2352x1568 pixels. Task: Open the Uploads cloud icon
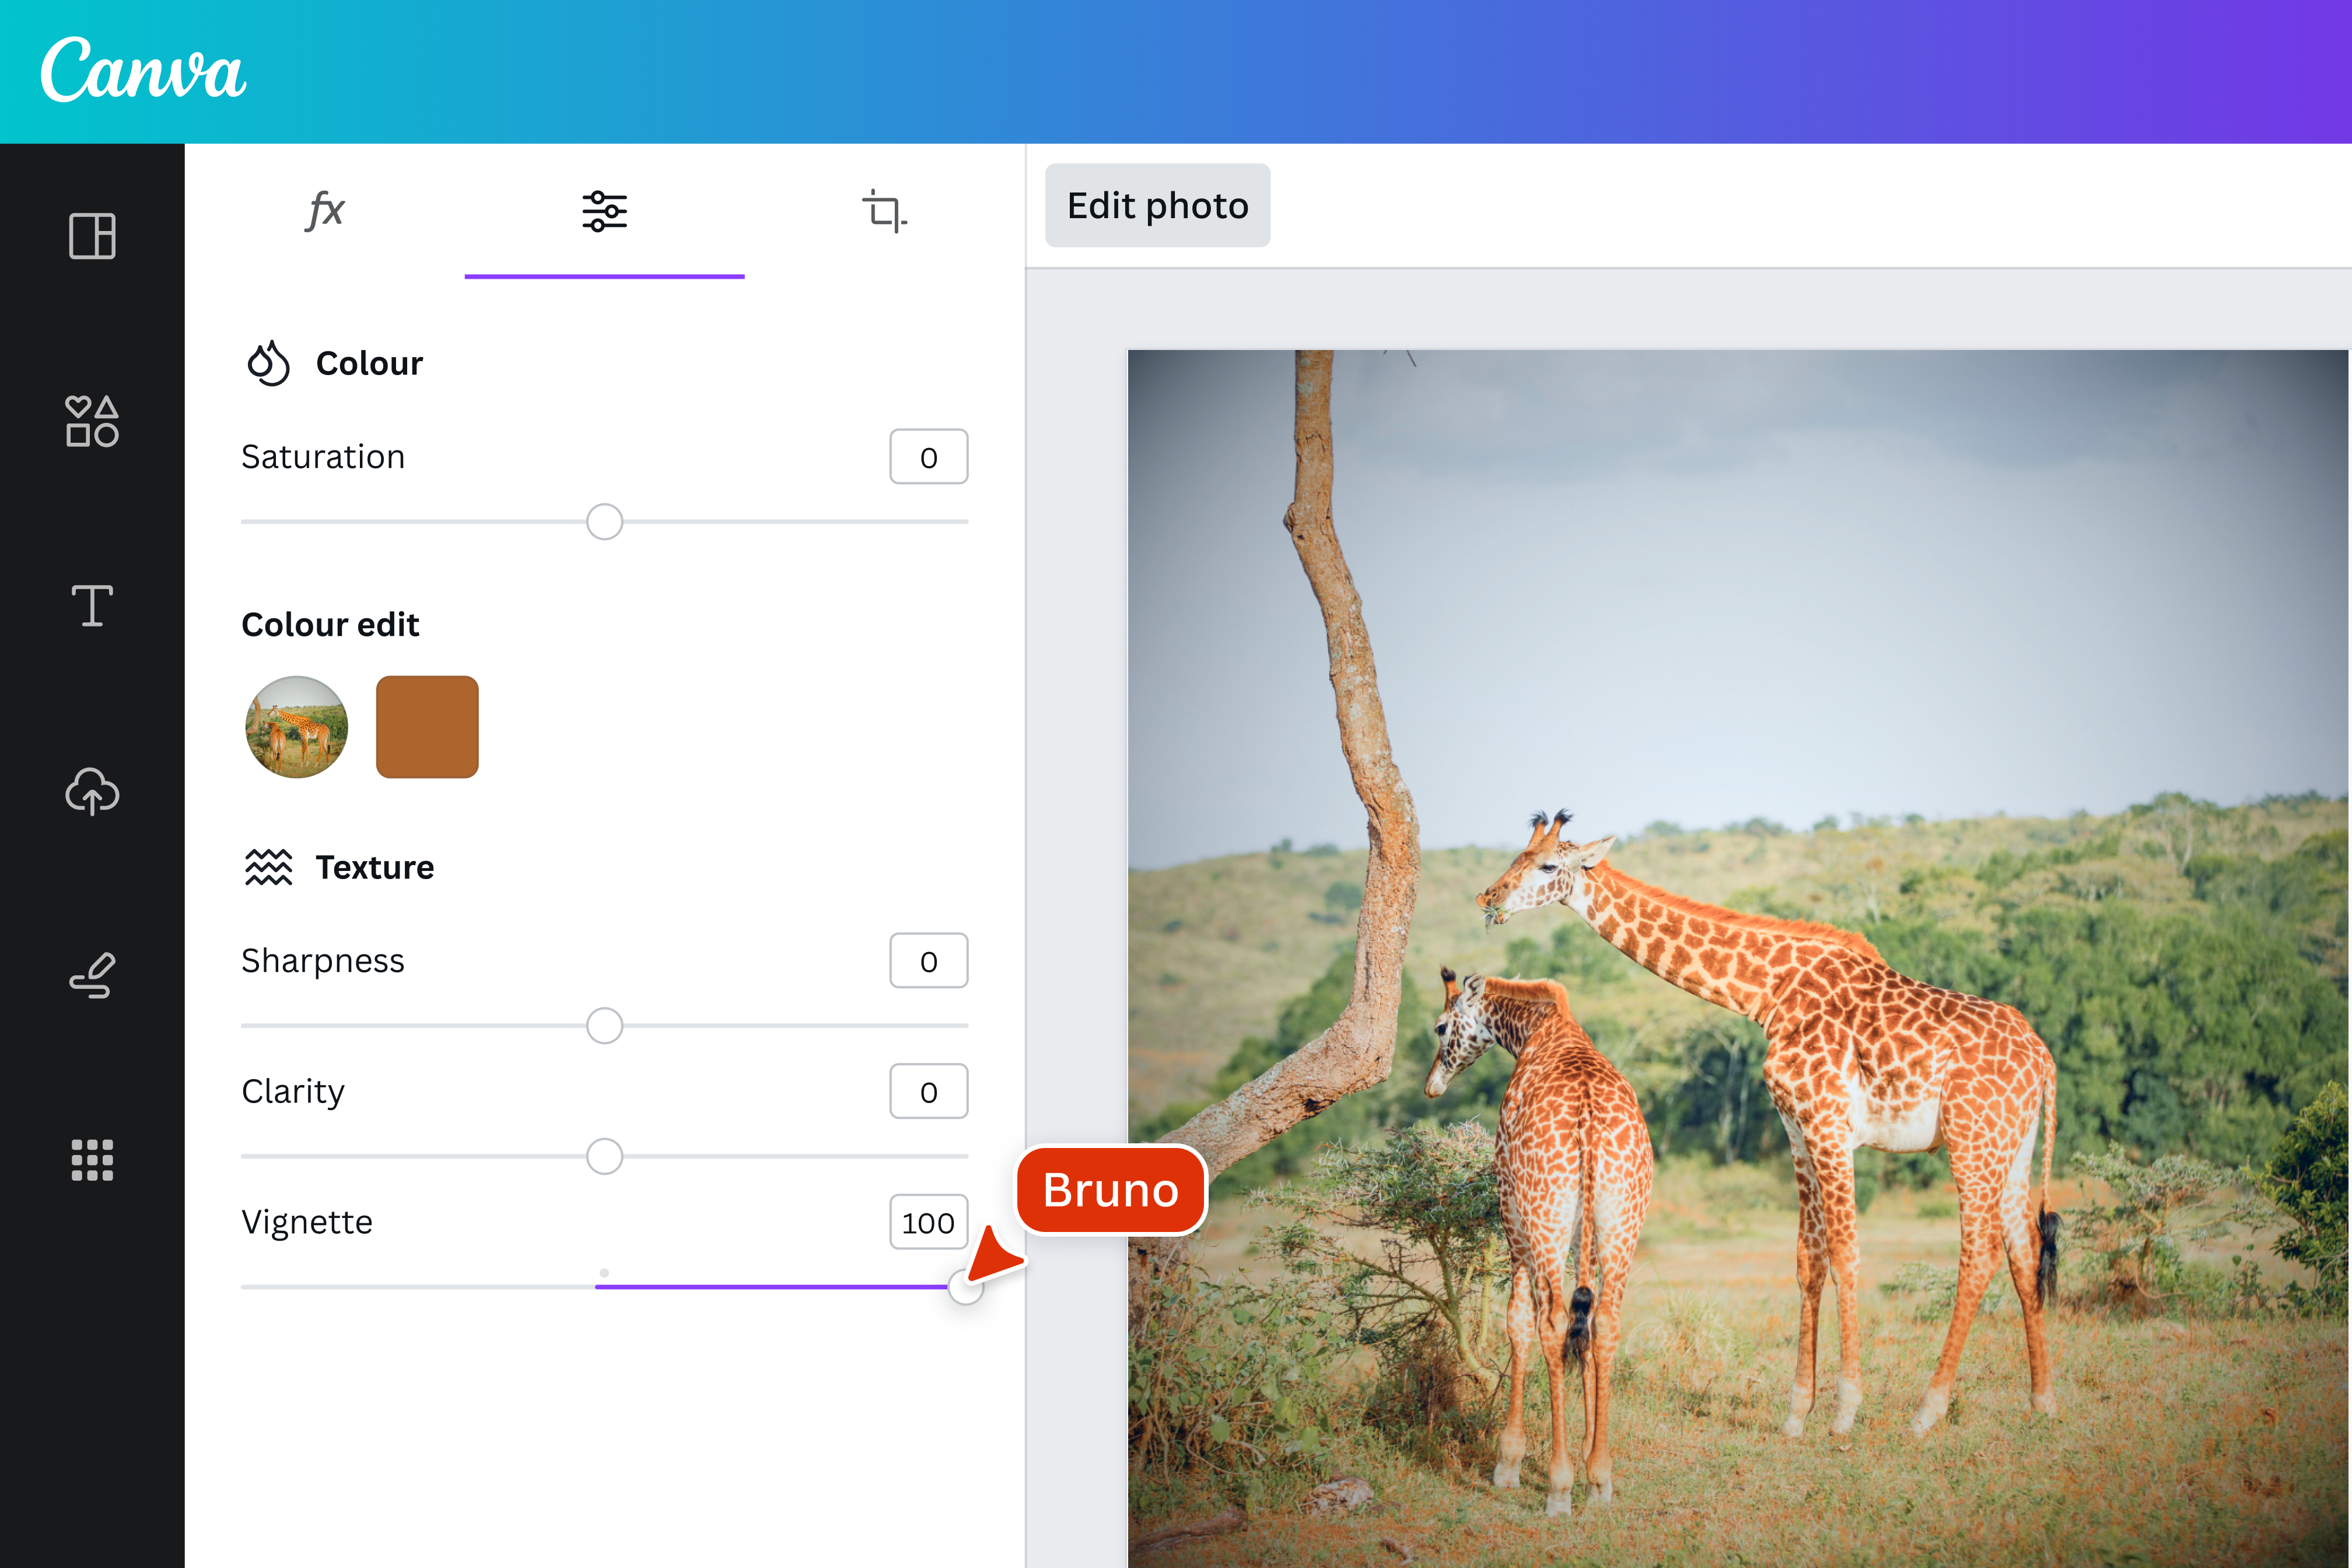92,791
